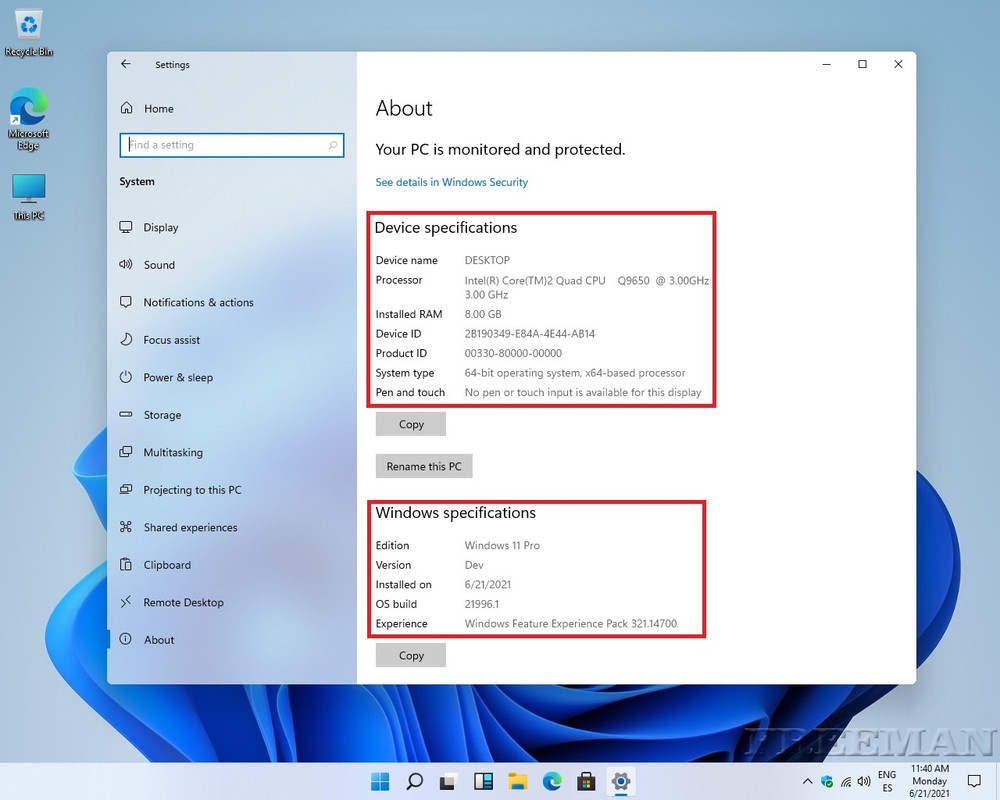This screenshot has width=1000, height=800.
Task: Focus the Find a setting search box
Action: coord(232,145)
